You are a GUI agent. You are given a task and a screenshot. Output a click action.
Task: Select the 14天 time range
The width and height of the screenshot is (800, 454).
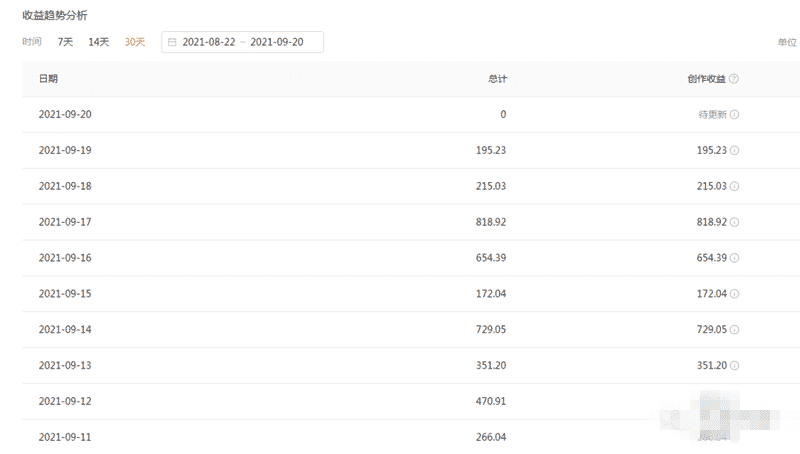pyautogui.click(x=98, y=42)
